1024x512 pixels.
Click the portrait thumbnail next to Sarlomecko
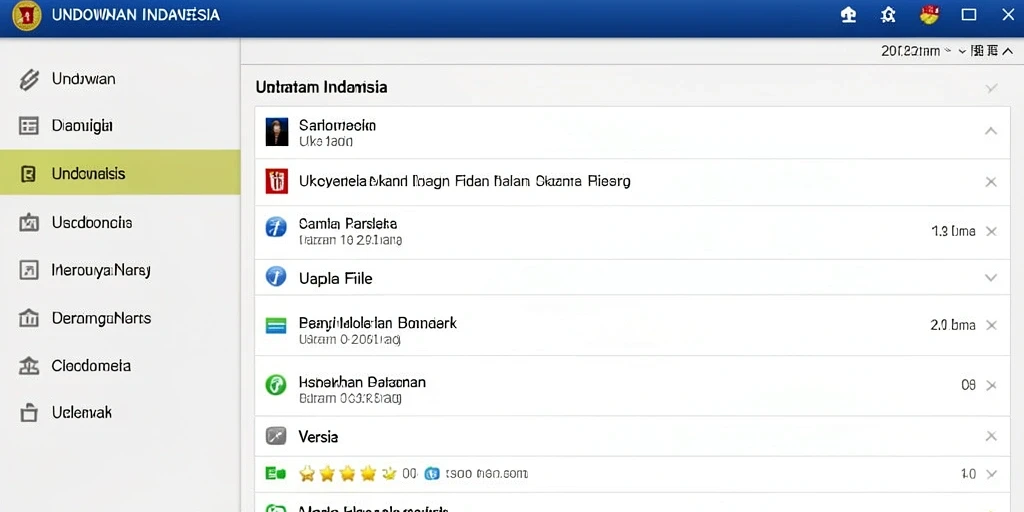pos(277,132)
